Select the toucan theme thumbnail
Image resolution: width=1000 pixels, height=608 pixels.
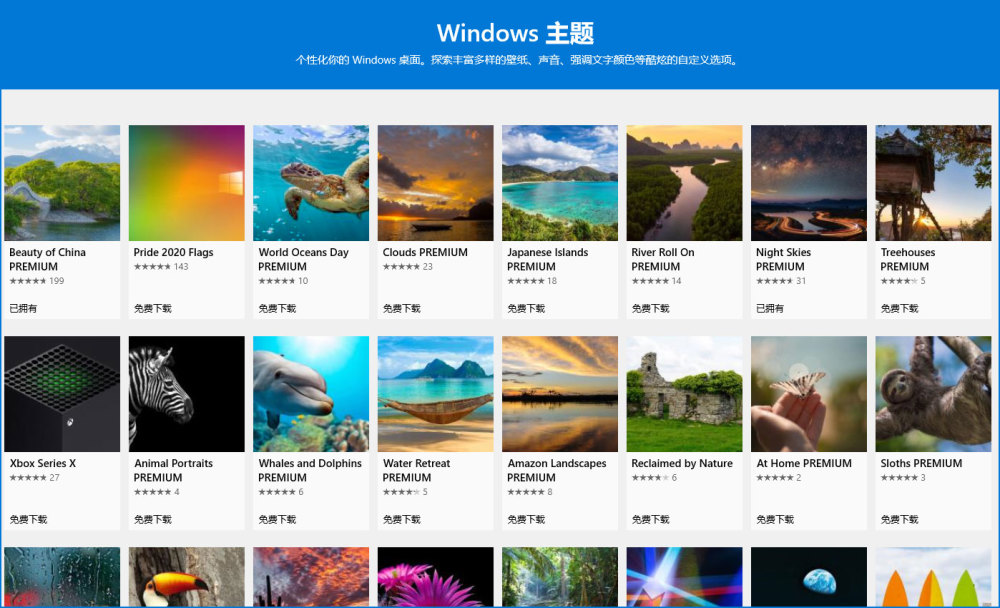click(x=186, y=577)
